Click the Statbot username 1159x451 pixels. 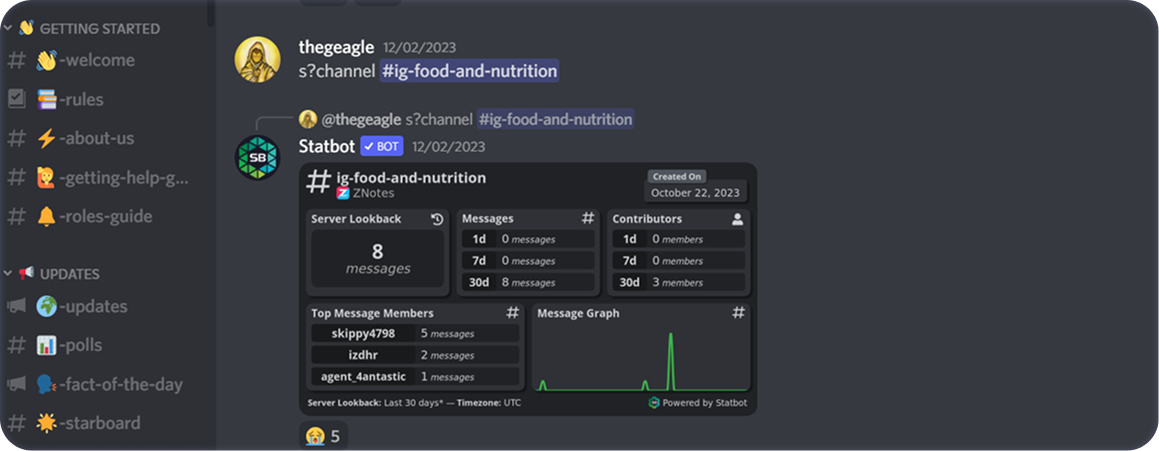coord(327,146)
